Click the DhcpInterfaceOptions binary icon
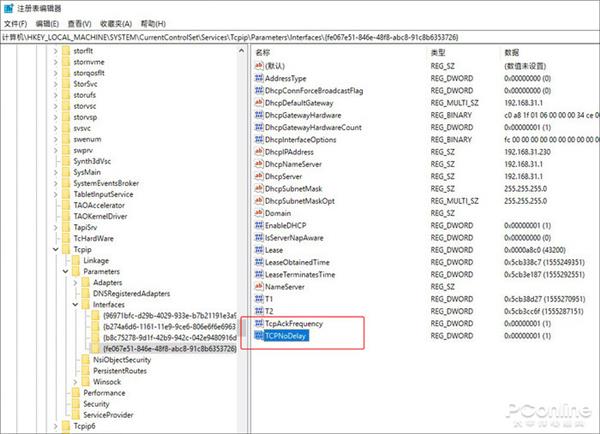Screen dimensions: 600x434 click(259, 139)
